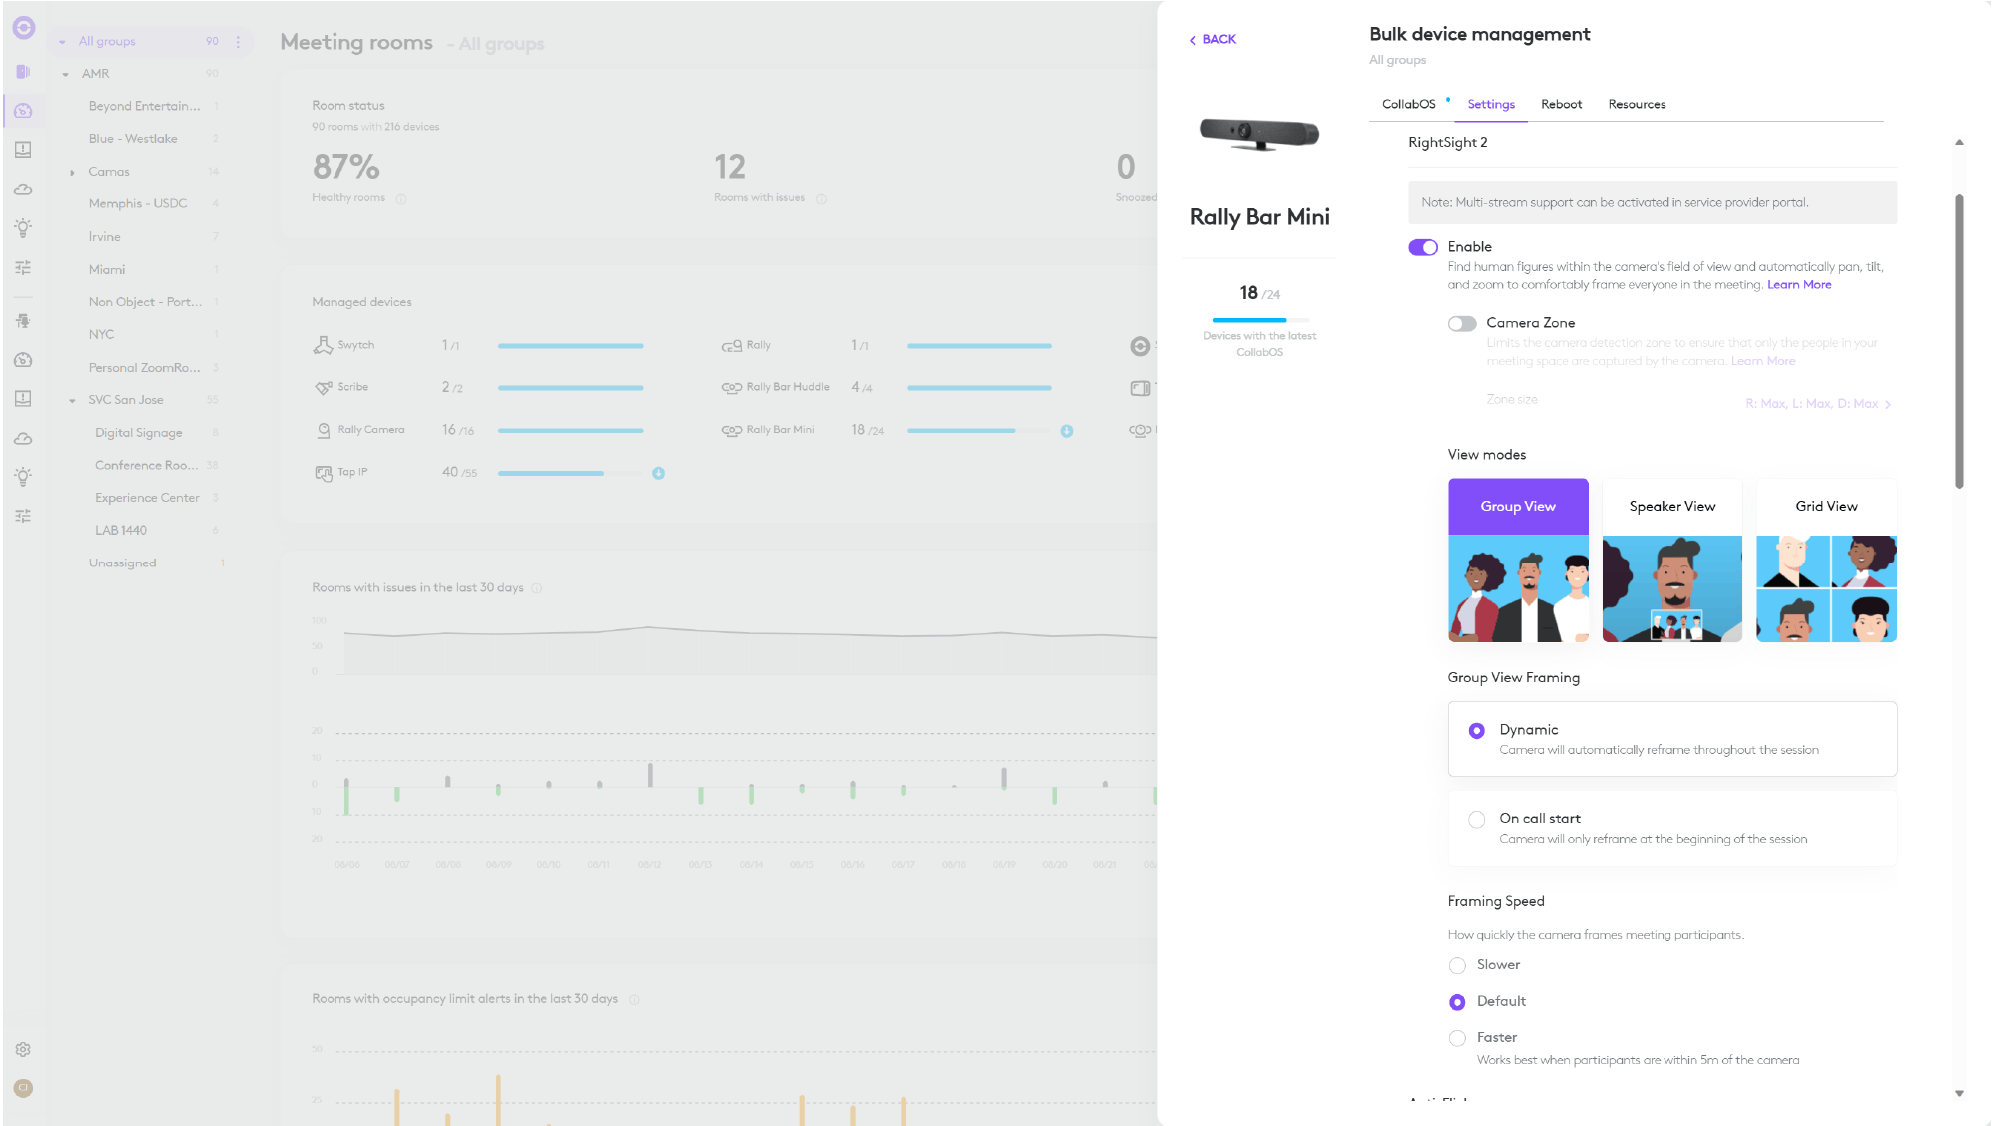Expand the Camas group

click(x=72, y=172)
